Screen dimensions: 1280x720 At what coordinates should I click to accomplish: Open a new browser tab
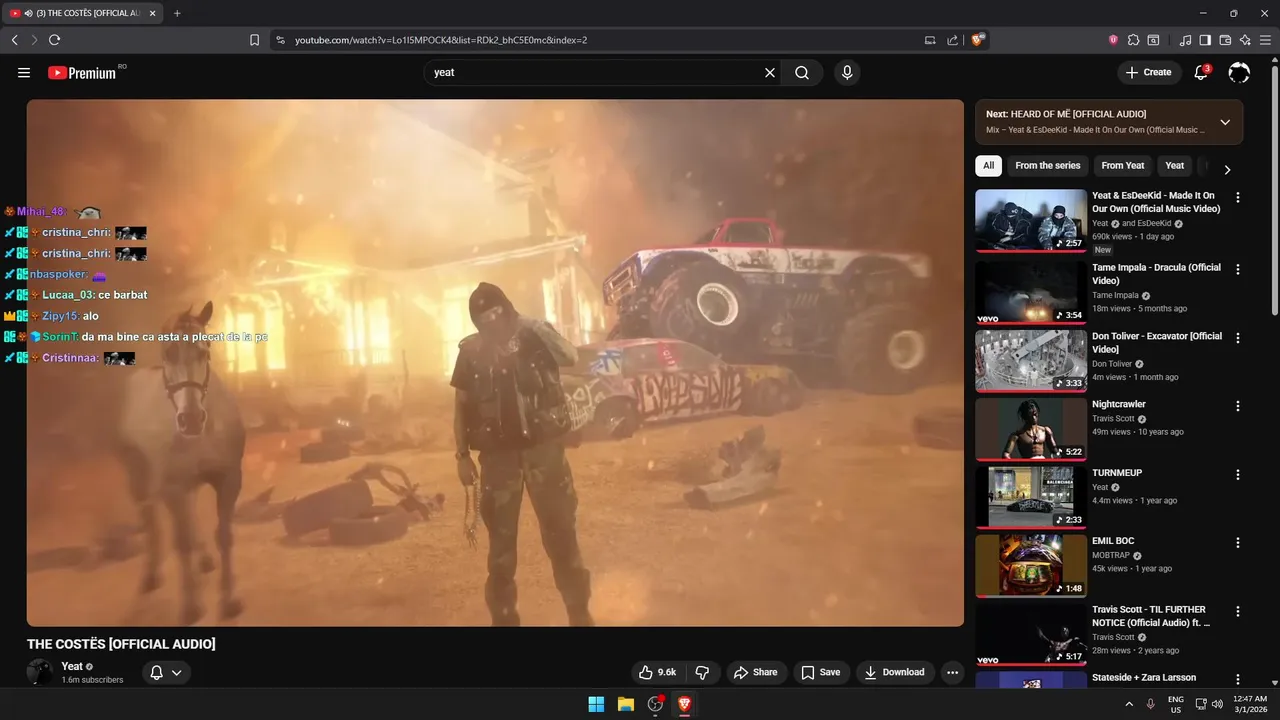(x=177, y=13)
